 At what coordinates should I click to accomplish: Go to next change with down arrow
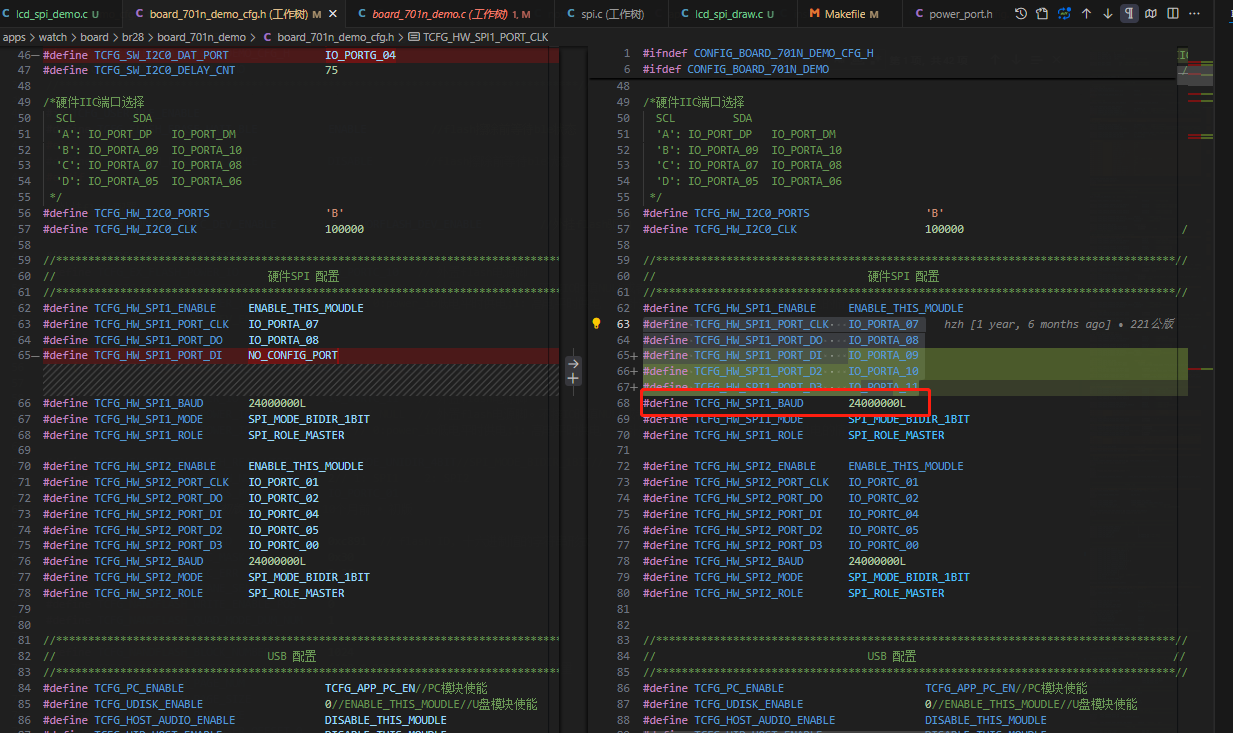[x=1108, y=14]
